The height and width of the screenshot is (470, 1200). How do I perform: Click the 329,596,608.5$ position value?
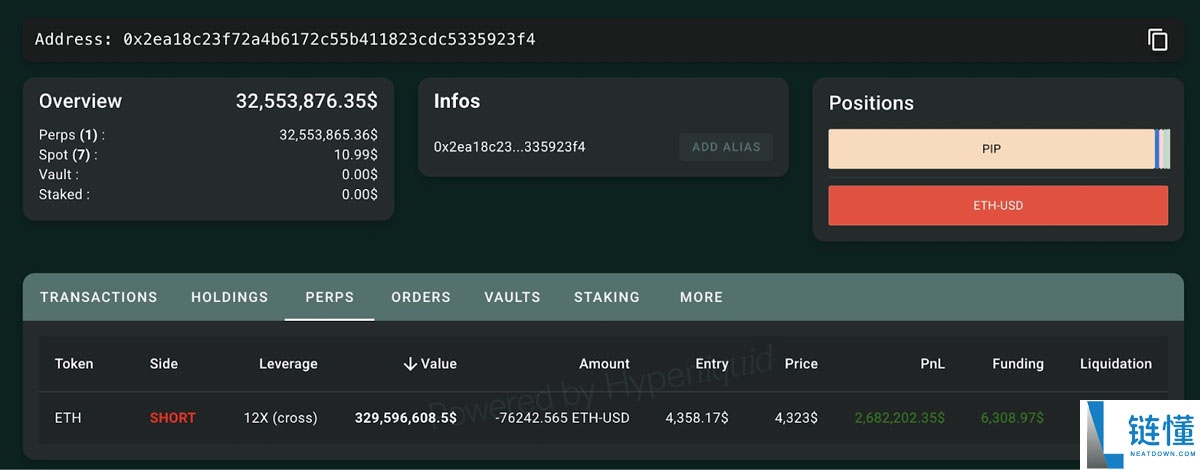pos(406,418)
